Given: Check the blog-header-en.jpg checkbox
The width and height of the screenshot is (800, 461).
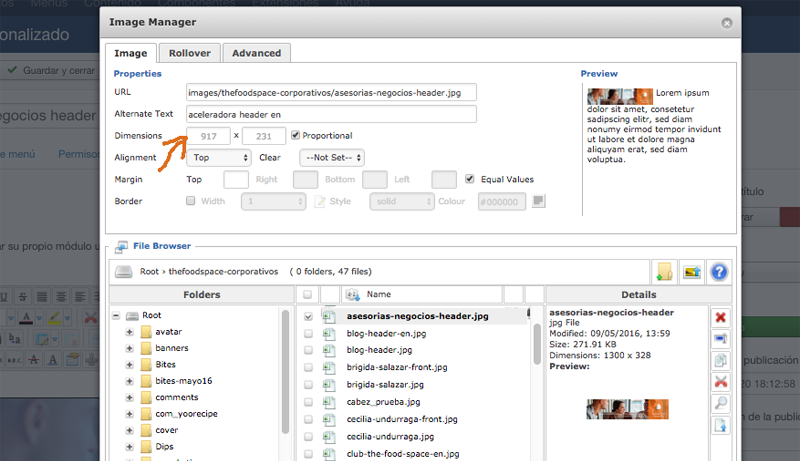Looking at the screenshot, I should coord(308,334).
